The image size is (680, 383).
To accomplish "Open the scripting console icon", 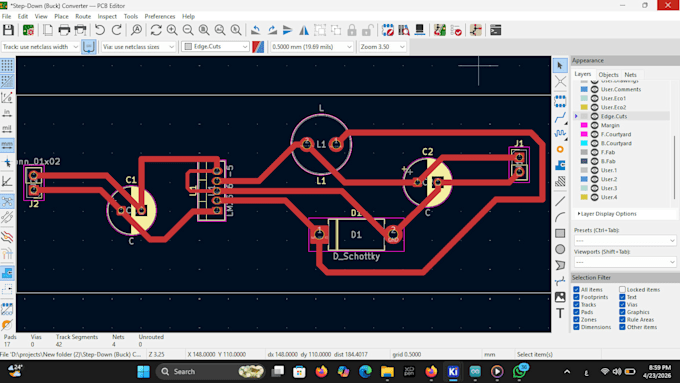I will coord(496,30).
